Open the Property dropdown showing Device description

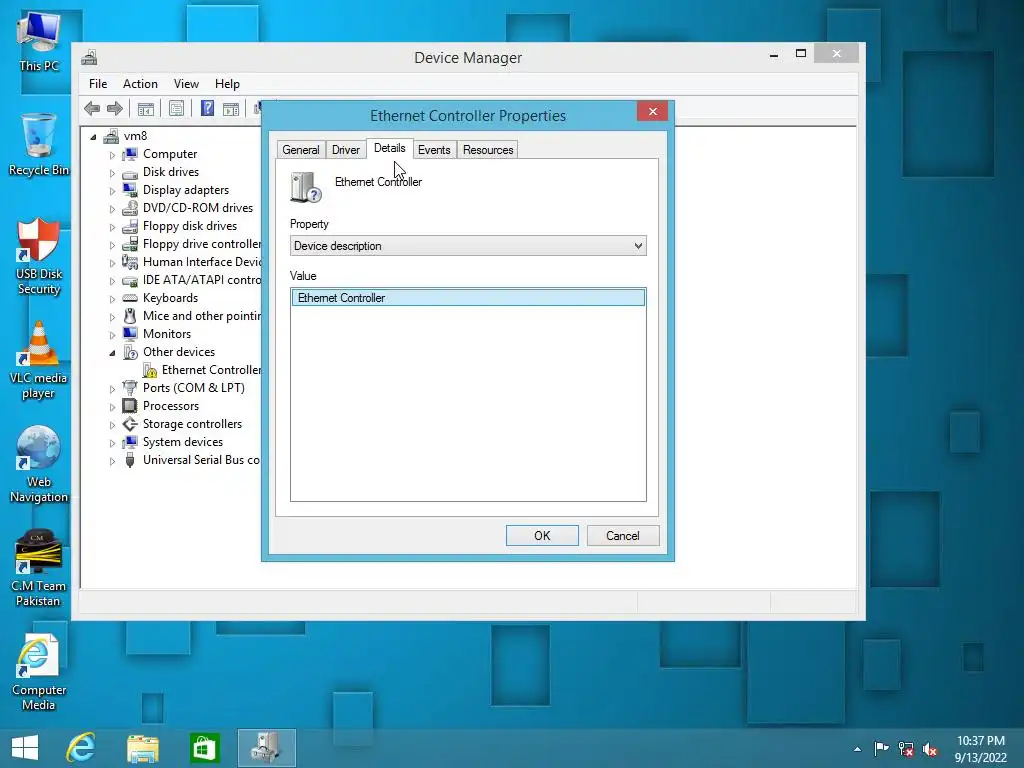point(468,246)
